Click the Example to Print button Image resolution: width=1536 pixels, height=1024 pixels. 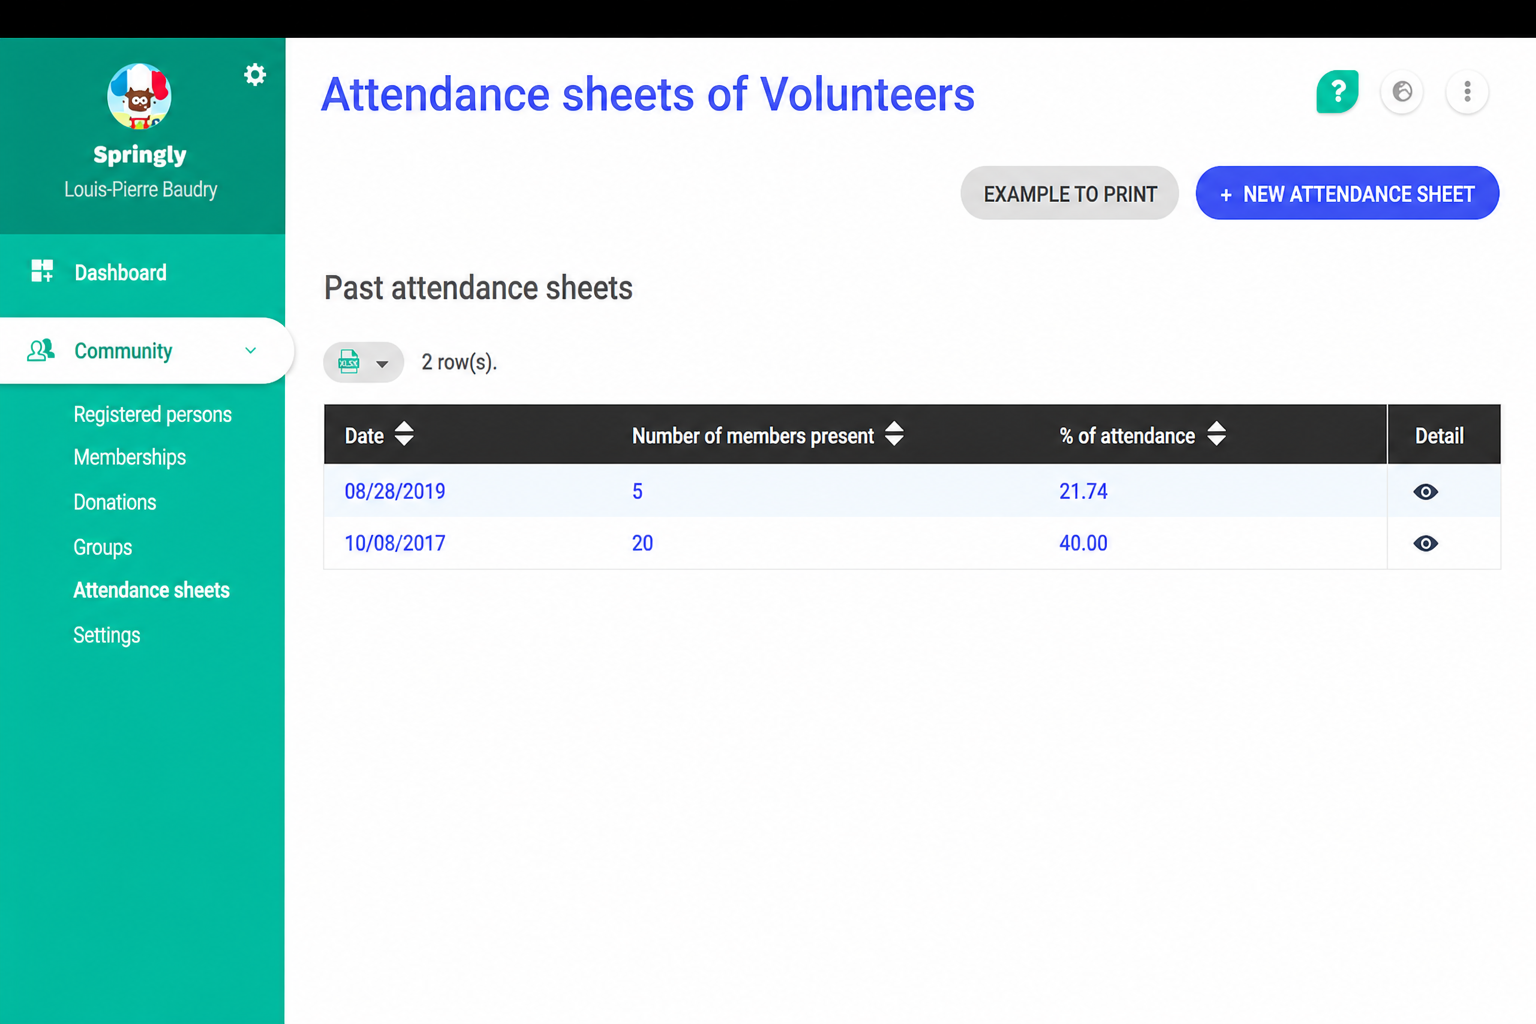tap(1070, 193)
